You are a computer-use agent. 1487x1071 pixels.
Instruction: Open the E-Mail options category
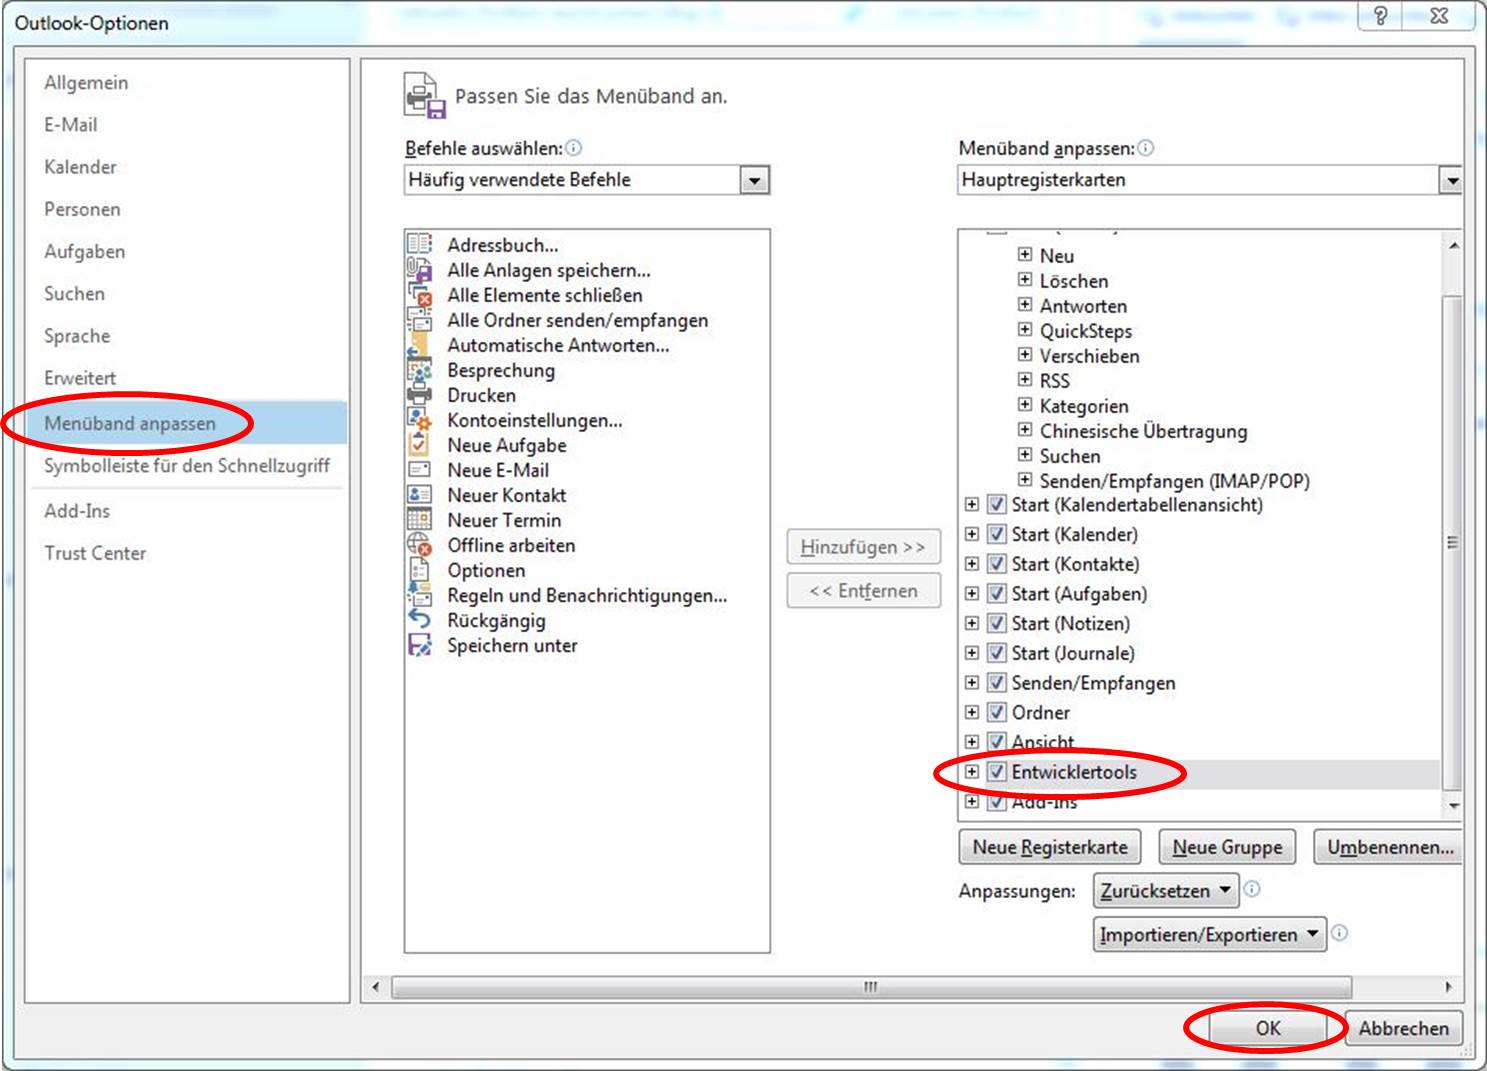(x=71, y=125)
